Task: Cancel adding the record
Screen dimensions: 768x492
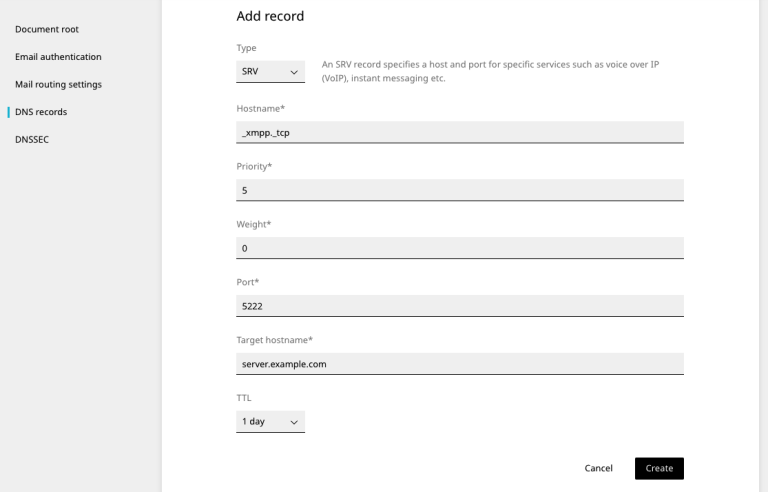Action: (x=599, y=468)
